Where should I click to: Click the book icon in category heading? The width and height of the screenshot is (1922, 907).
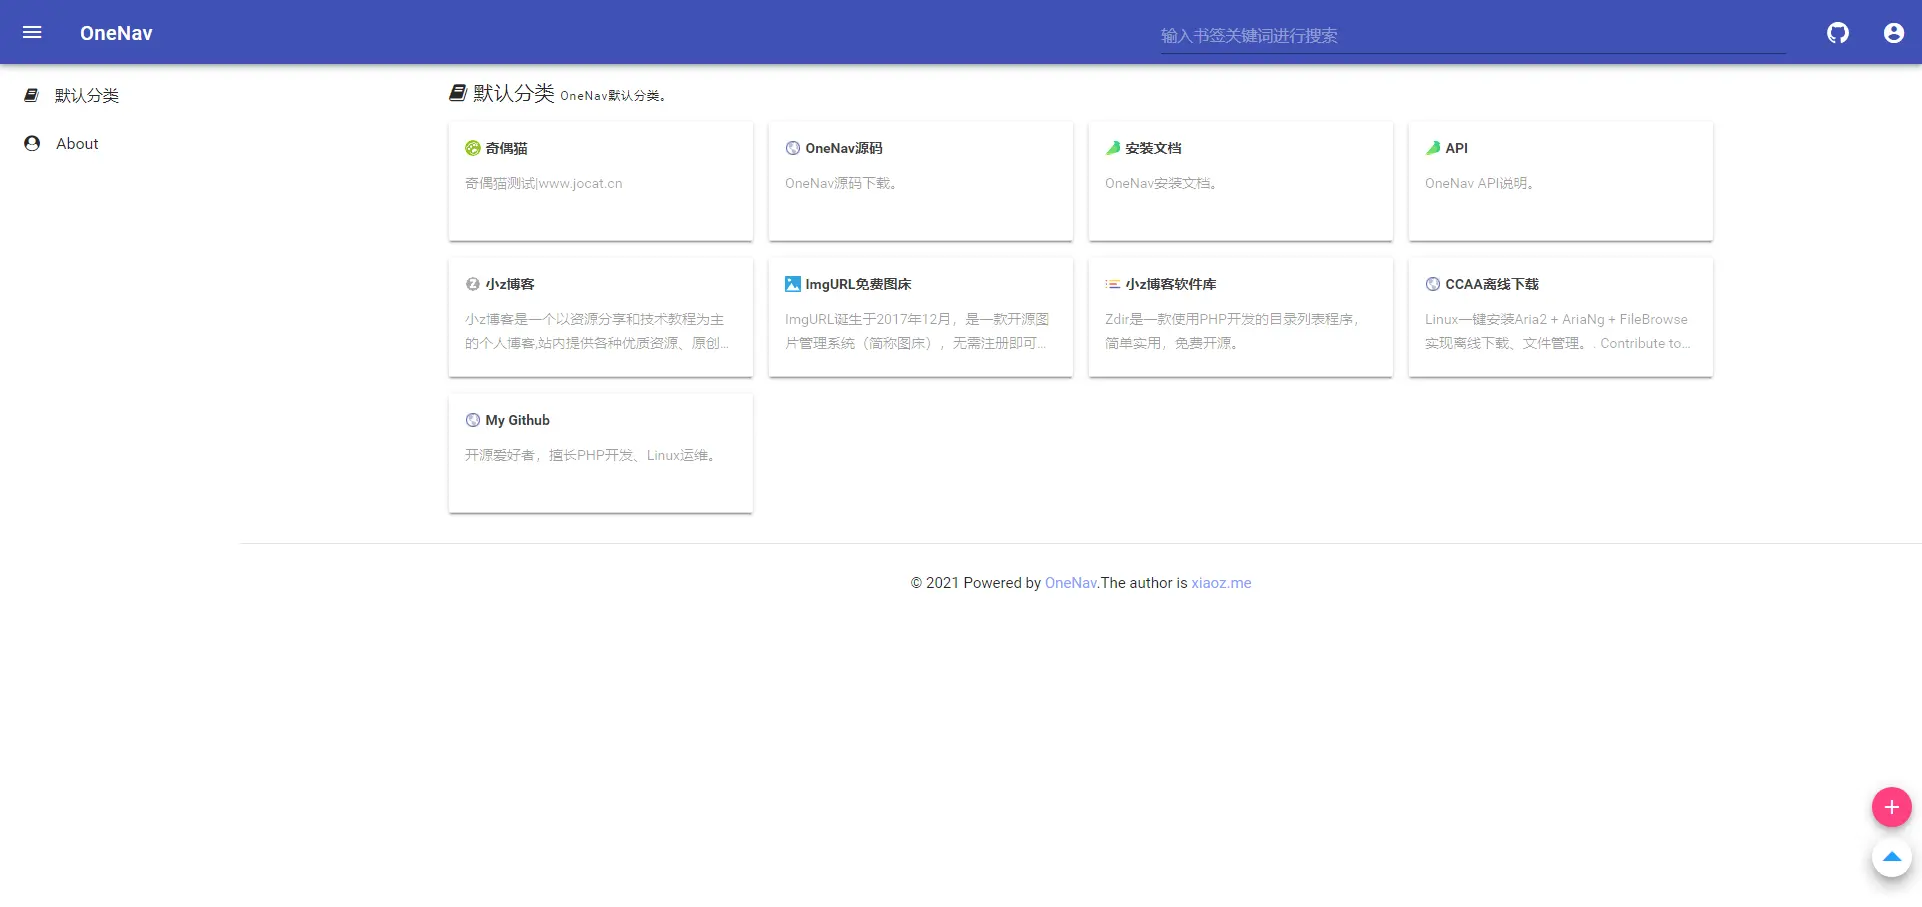458,93
